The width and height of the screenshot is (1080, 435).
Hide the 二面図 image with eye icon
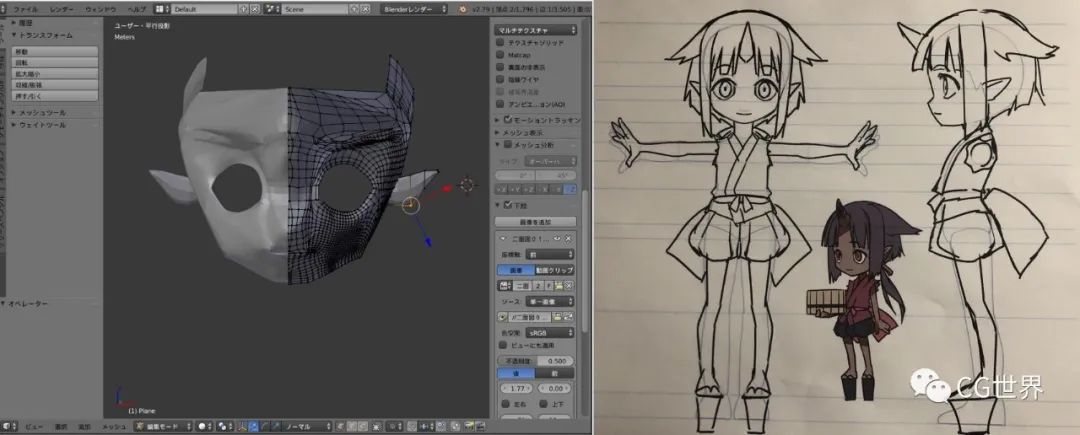pos(557,239)
